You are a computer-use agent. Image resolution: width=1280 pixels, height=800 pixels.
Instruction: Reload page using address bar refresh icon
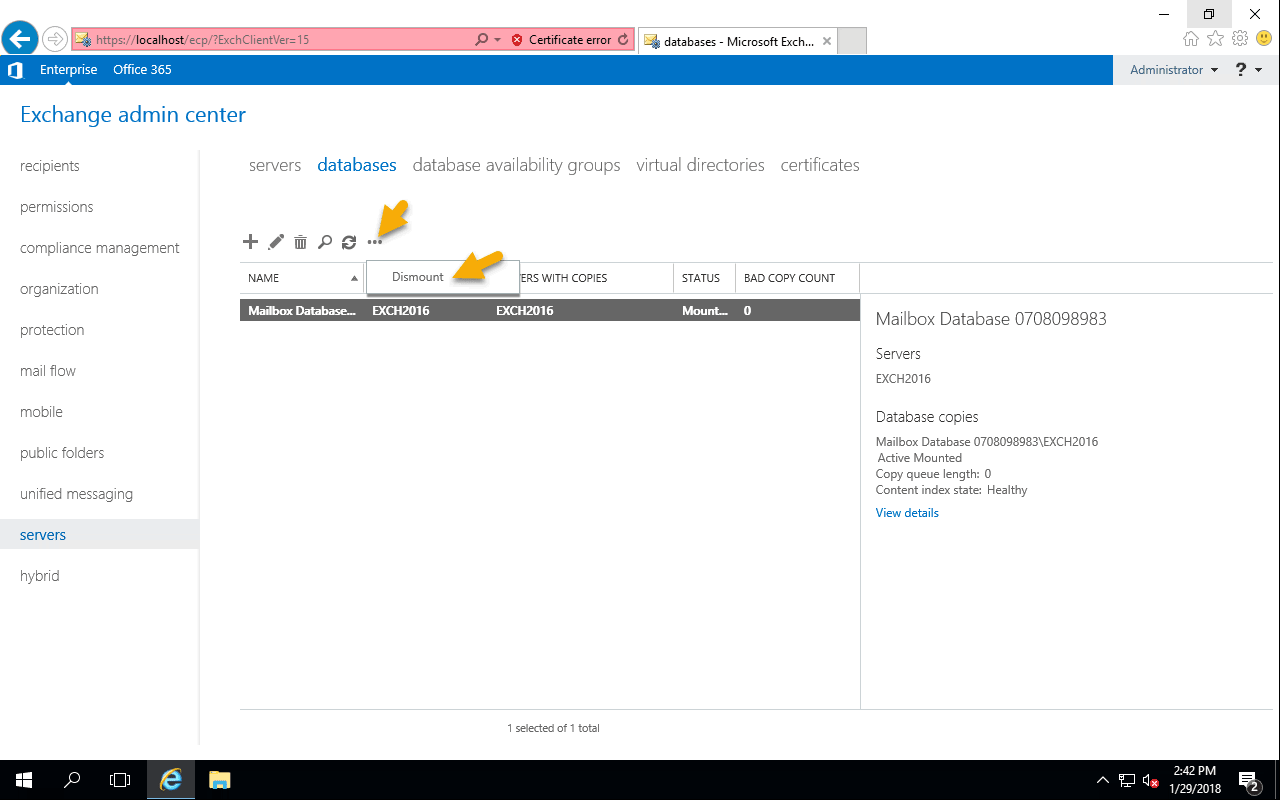click(623, 40)
